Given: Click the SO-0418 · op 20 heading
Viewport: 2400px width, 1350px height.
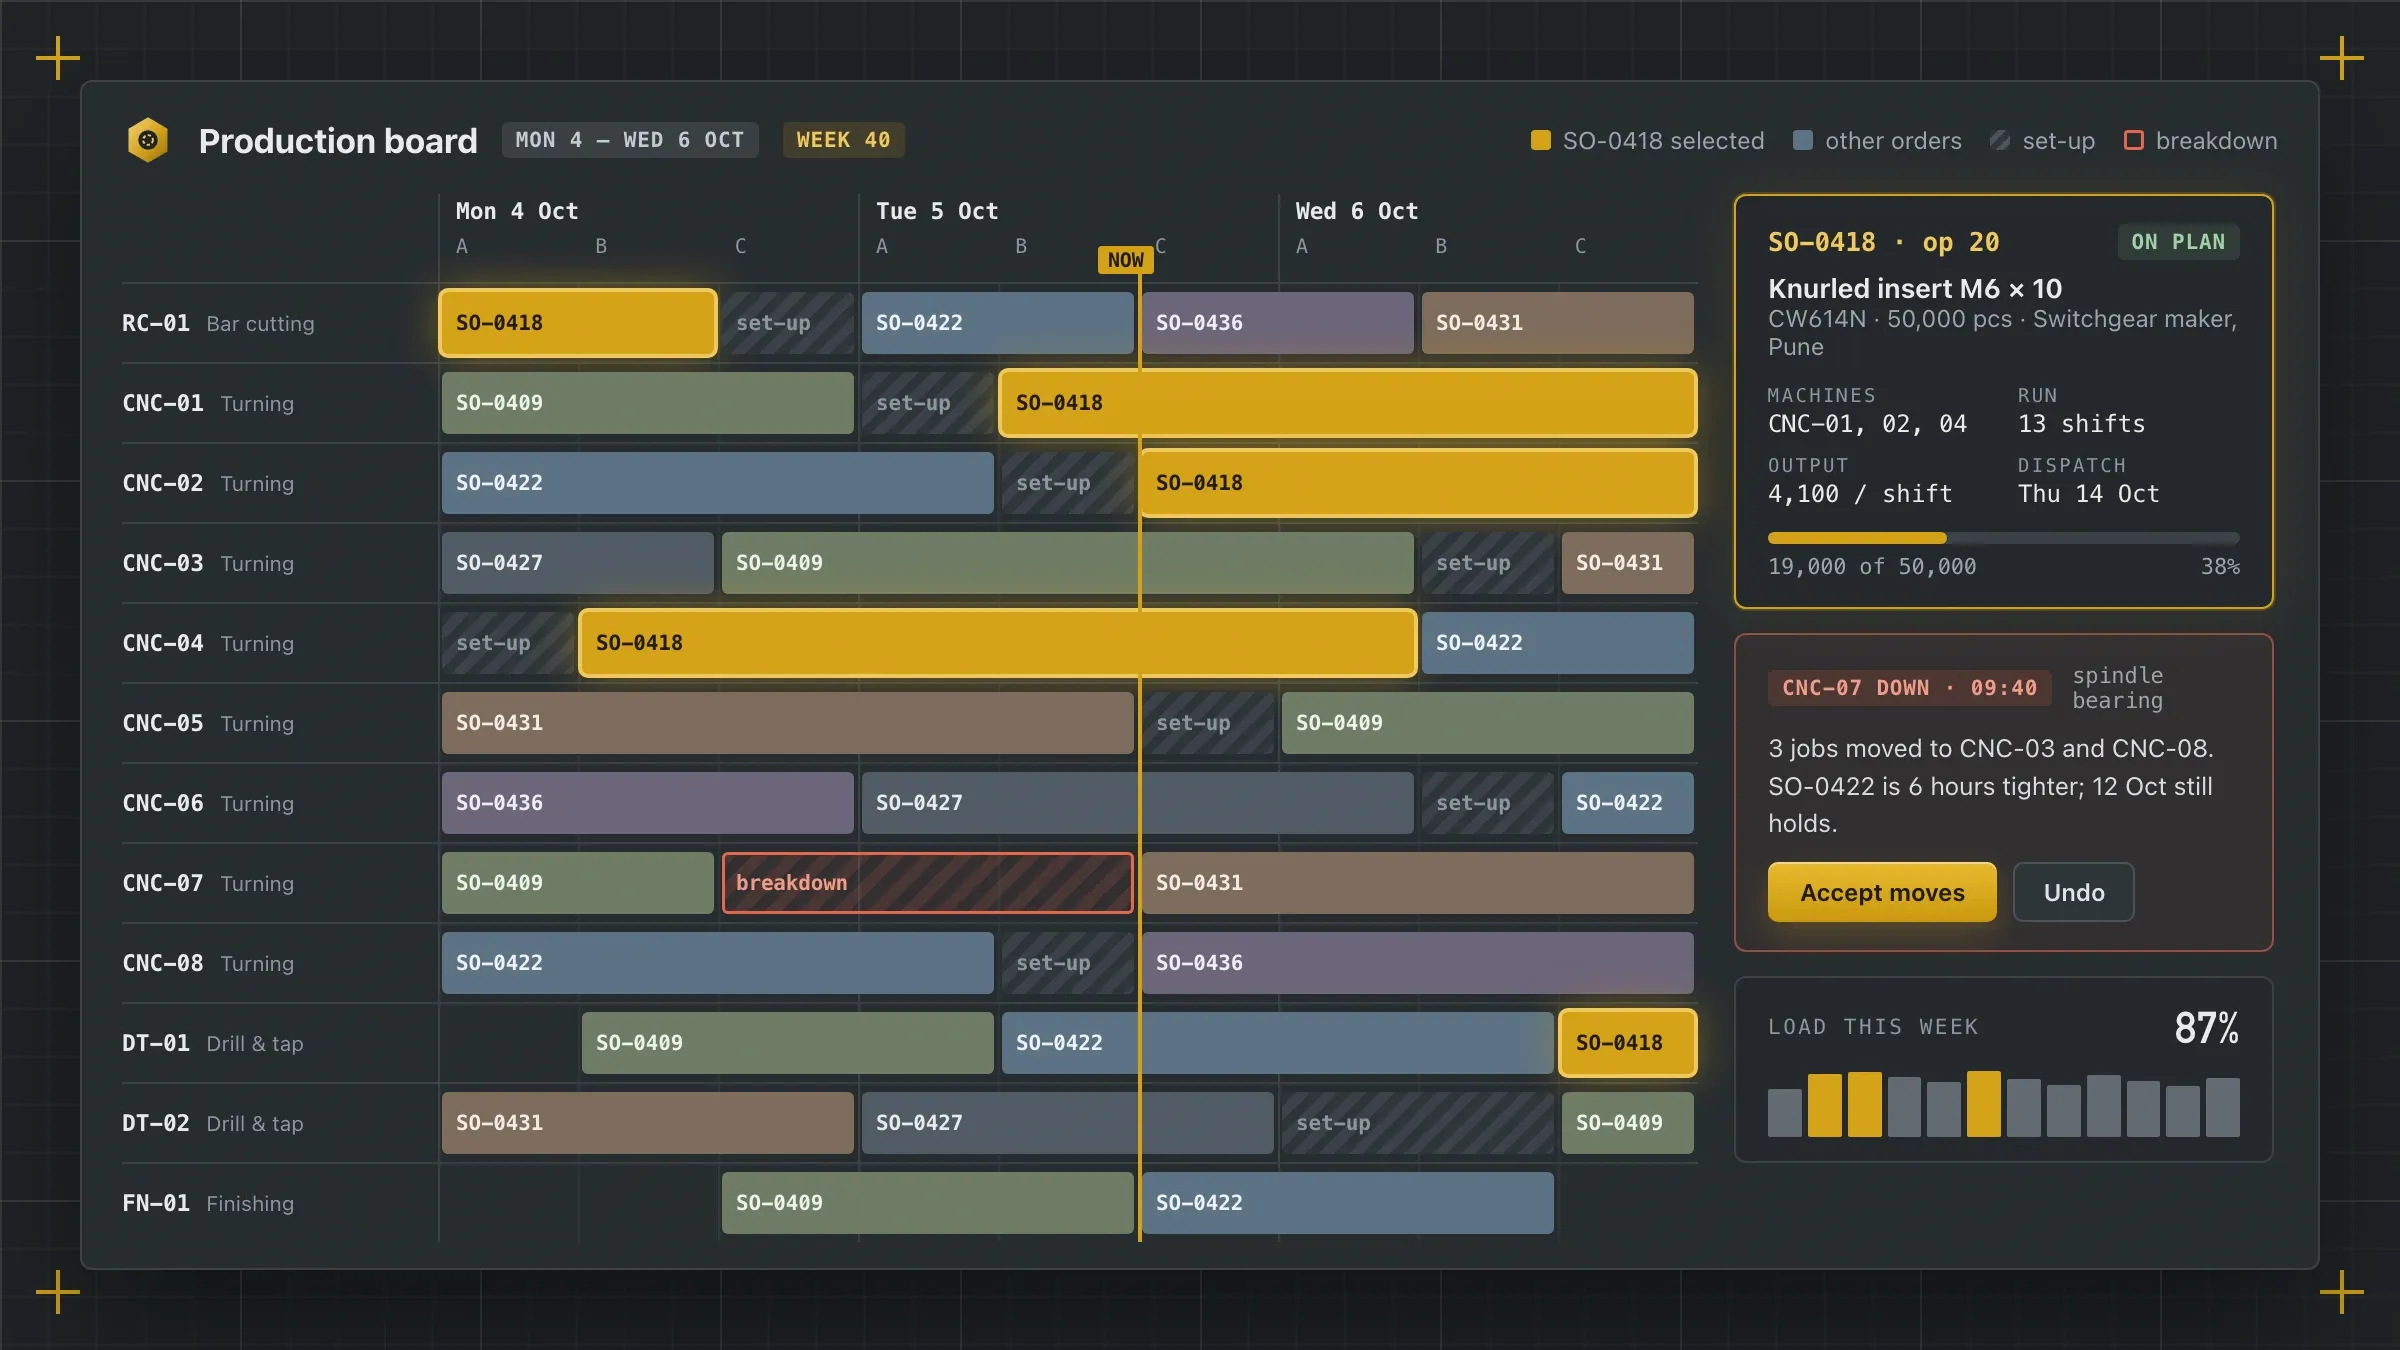Looking at the screenshot, I should [x=1884, y=242].
